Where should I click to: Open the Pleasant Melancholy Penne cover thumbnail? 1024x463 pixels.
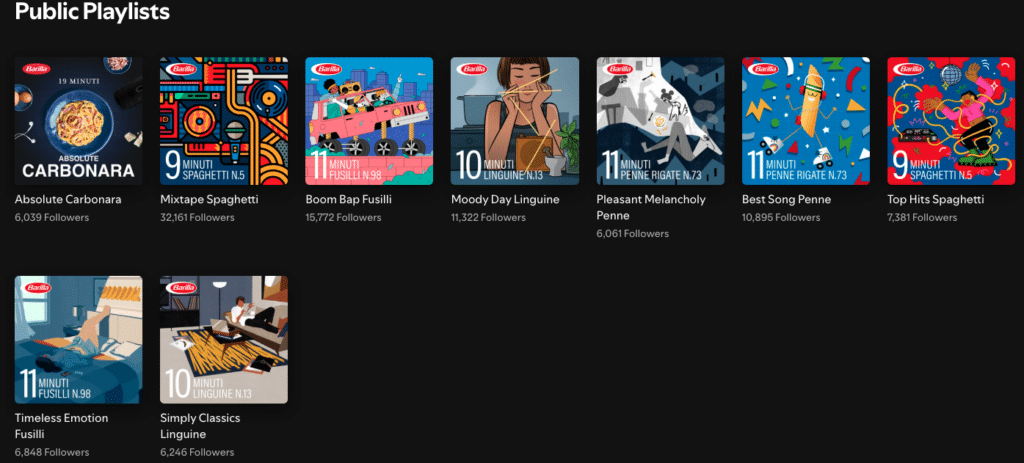point(660,121)
